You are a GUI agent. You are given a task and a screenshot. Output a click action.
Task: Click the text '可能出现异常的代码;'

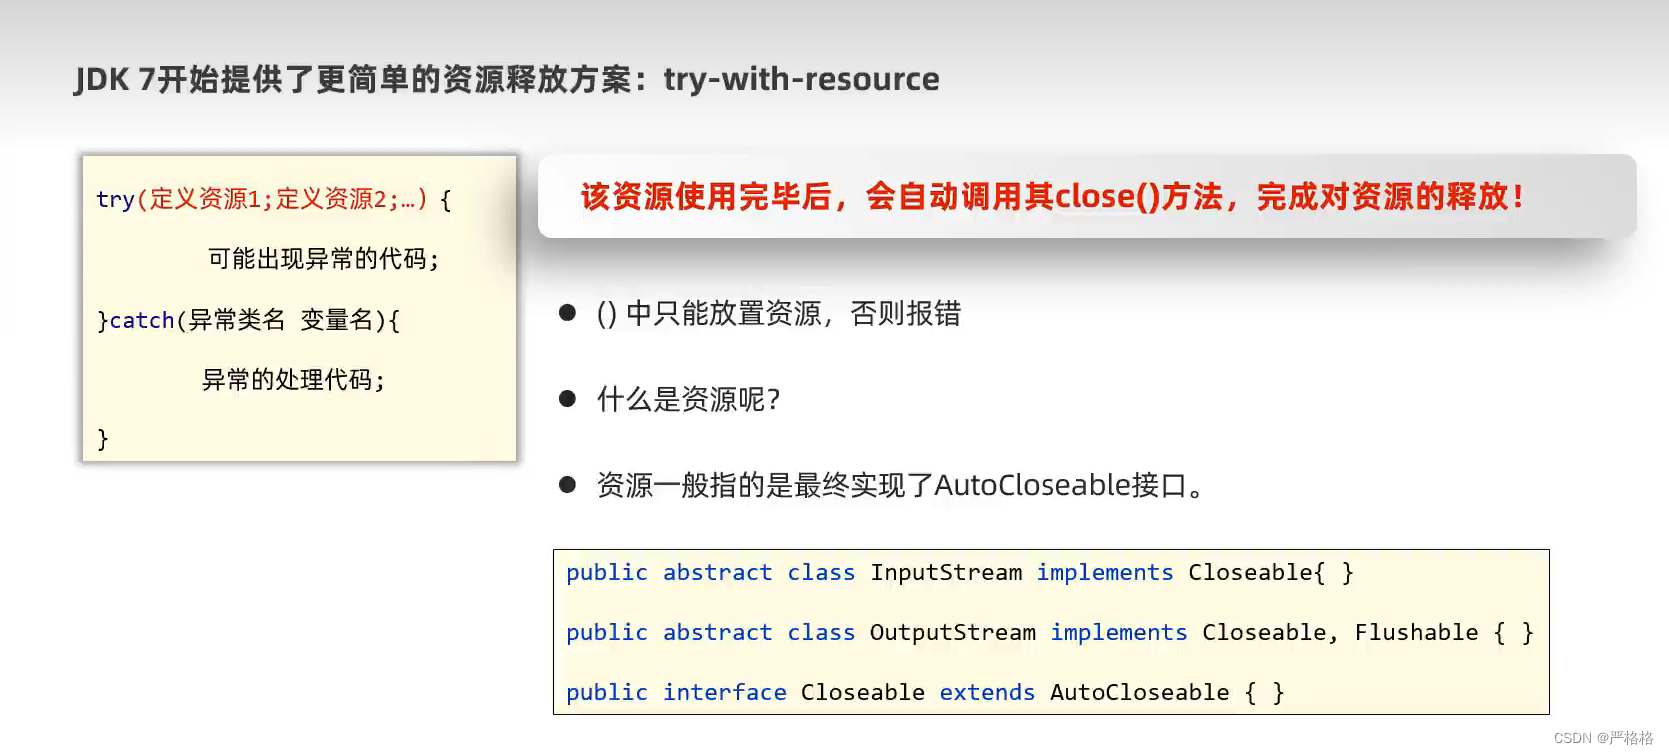pos(324,259)
